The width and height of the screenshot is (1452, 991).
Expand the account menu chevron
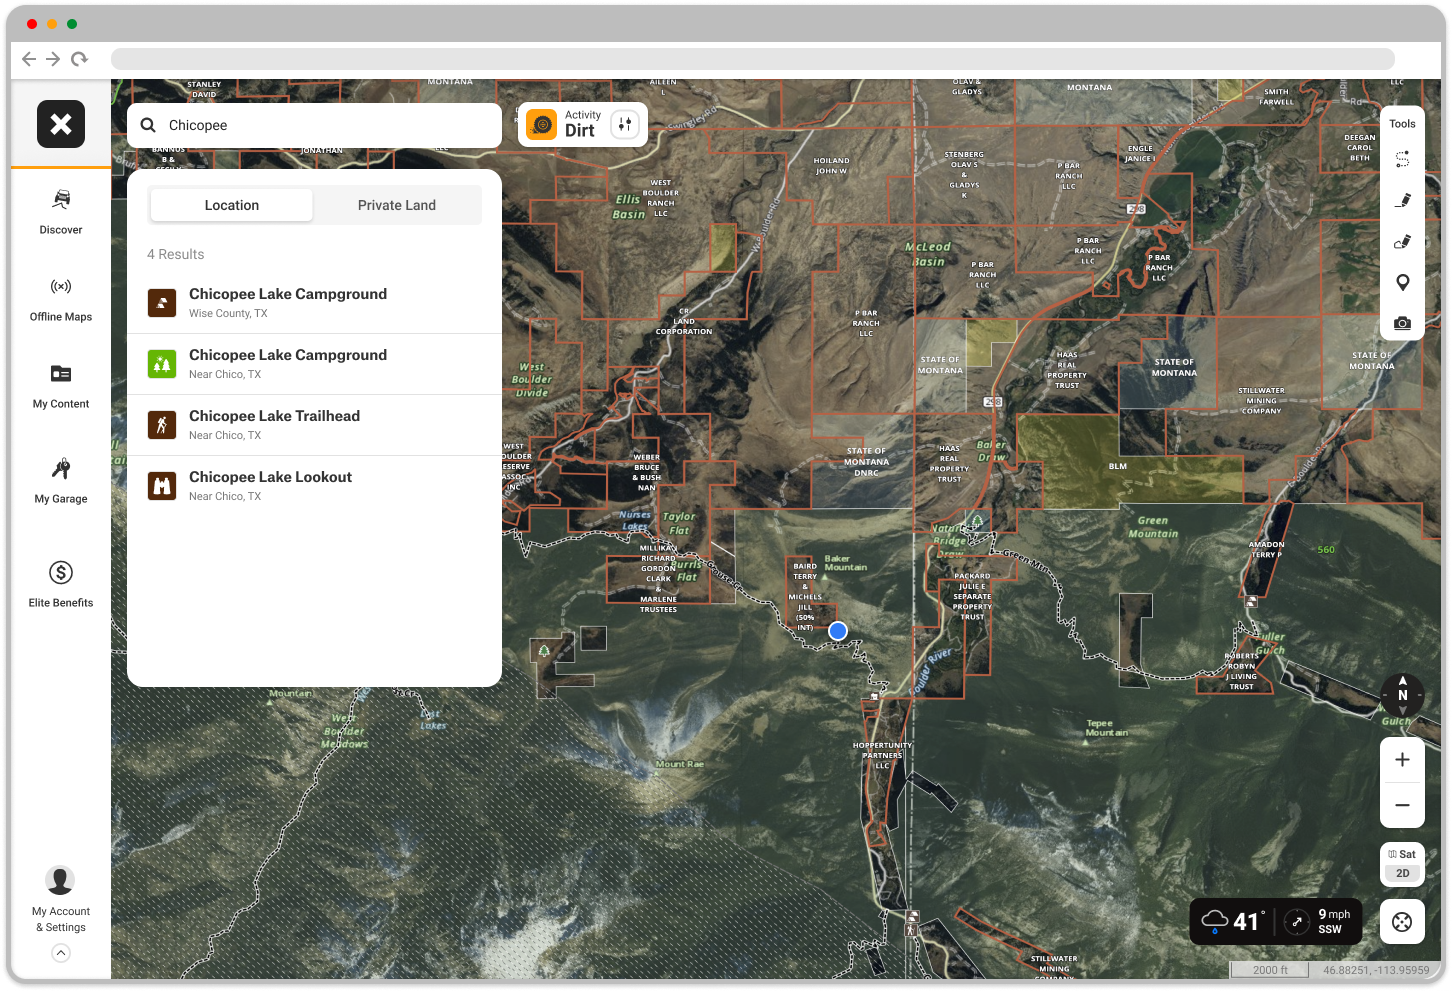pos(61,953)
